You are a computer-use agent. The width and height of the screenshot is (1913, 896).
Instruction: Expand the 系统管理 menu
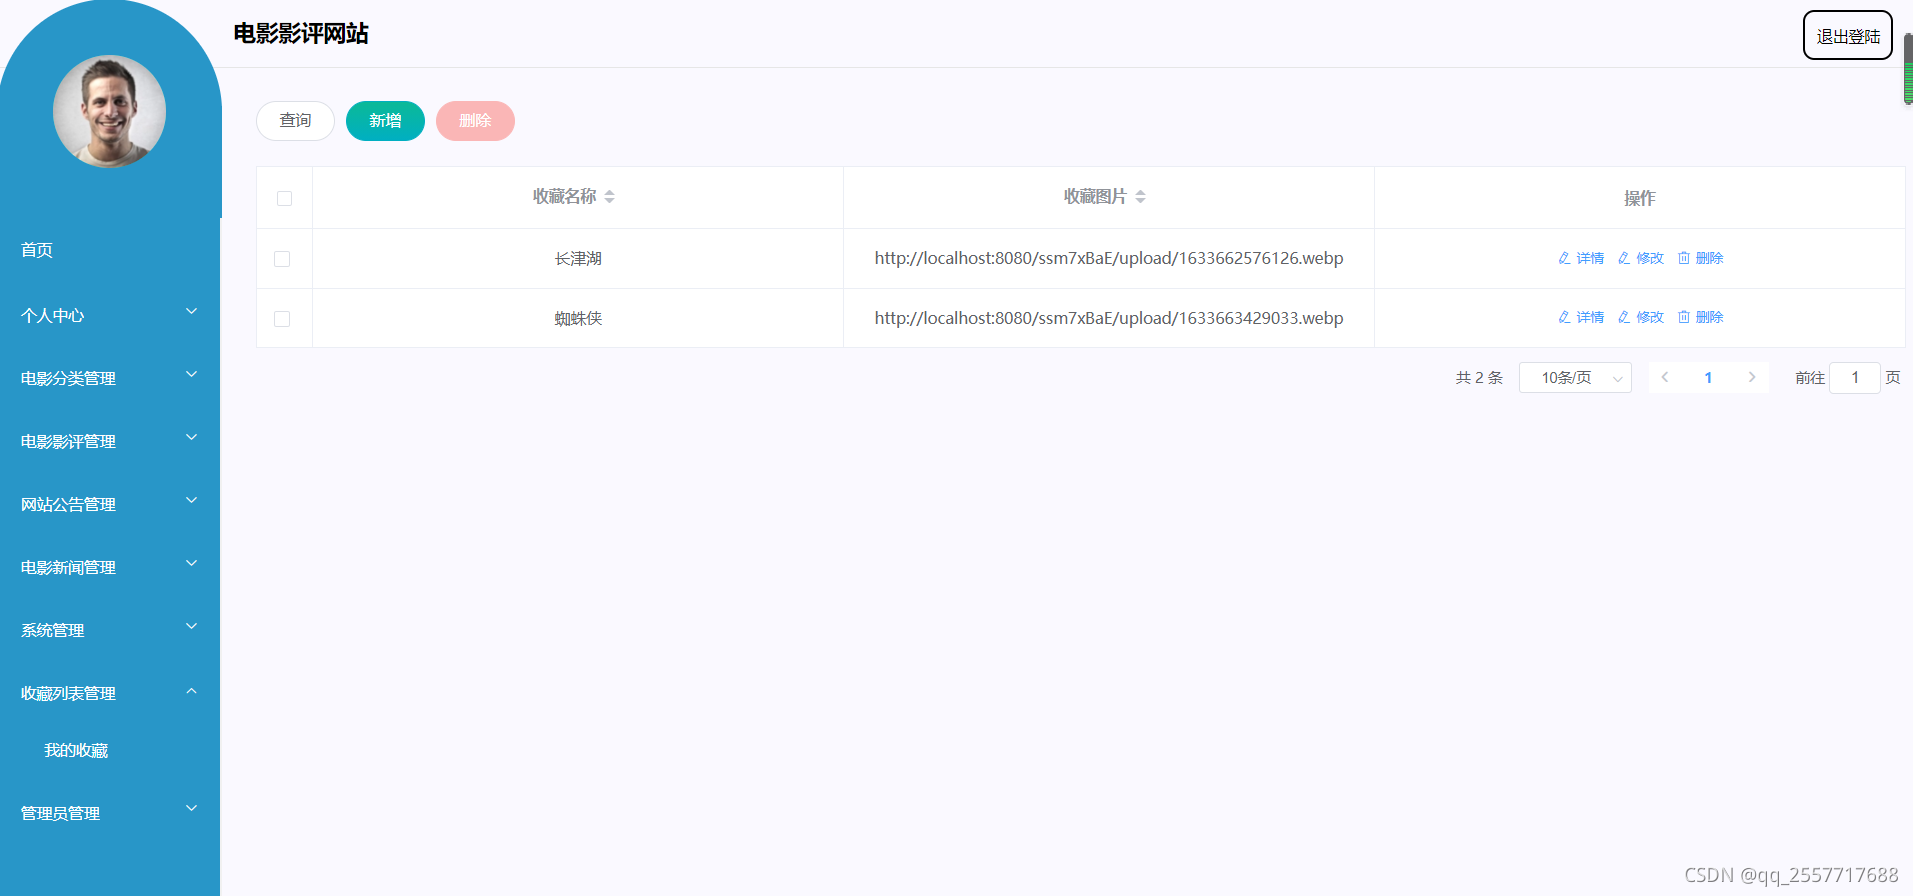pos(110,630)
